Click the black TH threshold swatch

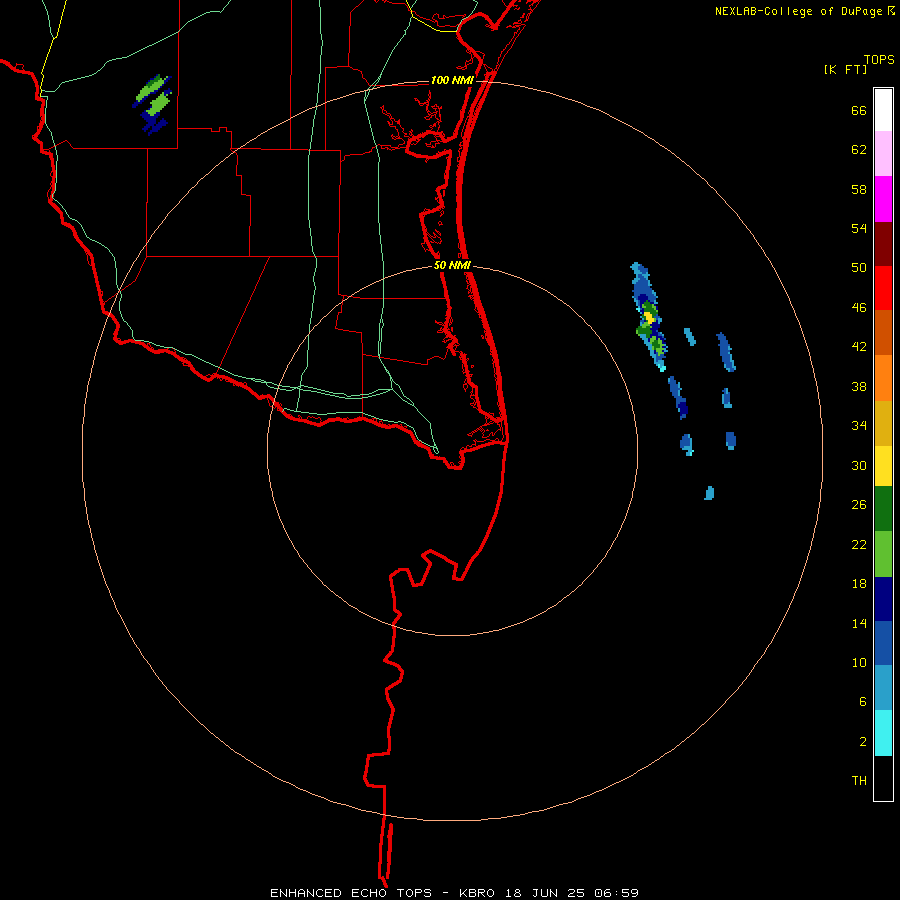pos(883,778)
